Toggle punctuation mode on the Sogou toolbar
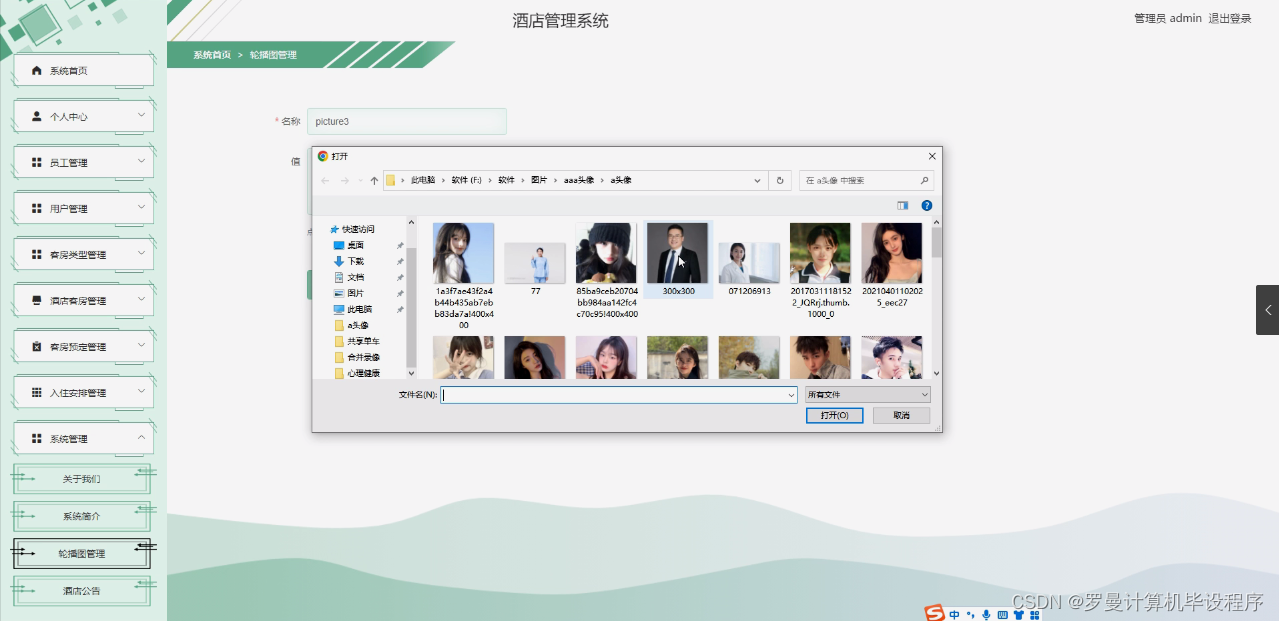The width and height of the screenshot is (1279, 621). (x=969, y=614)
